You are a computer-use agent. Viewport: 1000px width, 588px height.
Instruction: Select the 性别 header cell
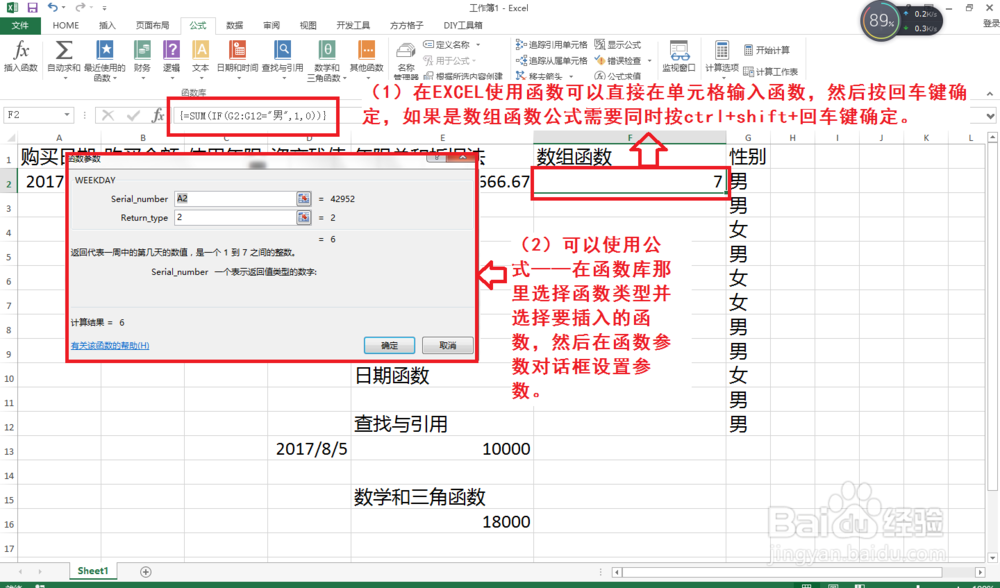click(x=748, y=157)
